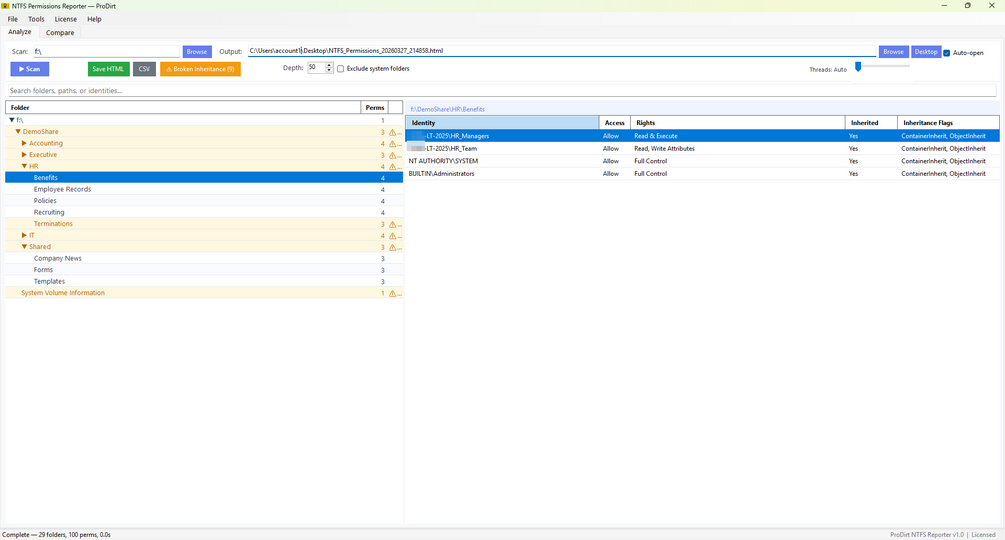Select the Terminations folder

point(204,224)
